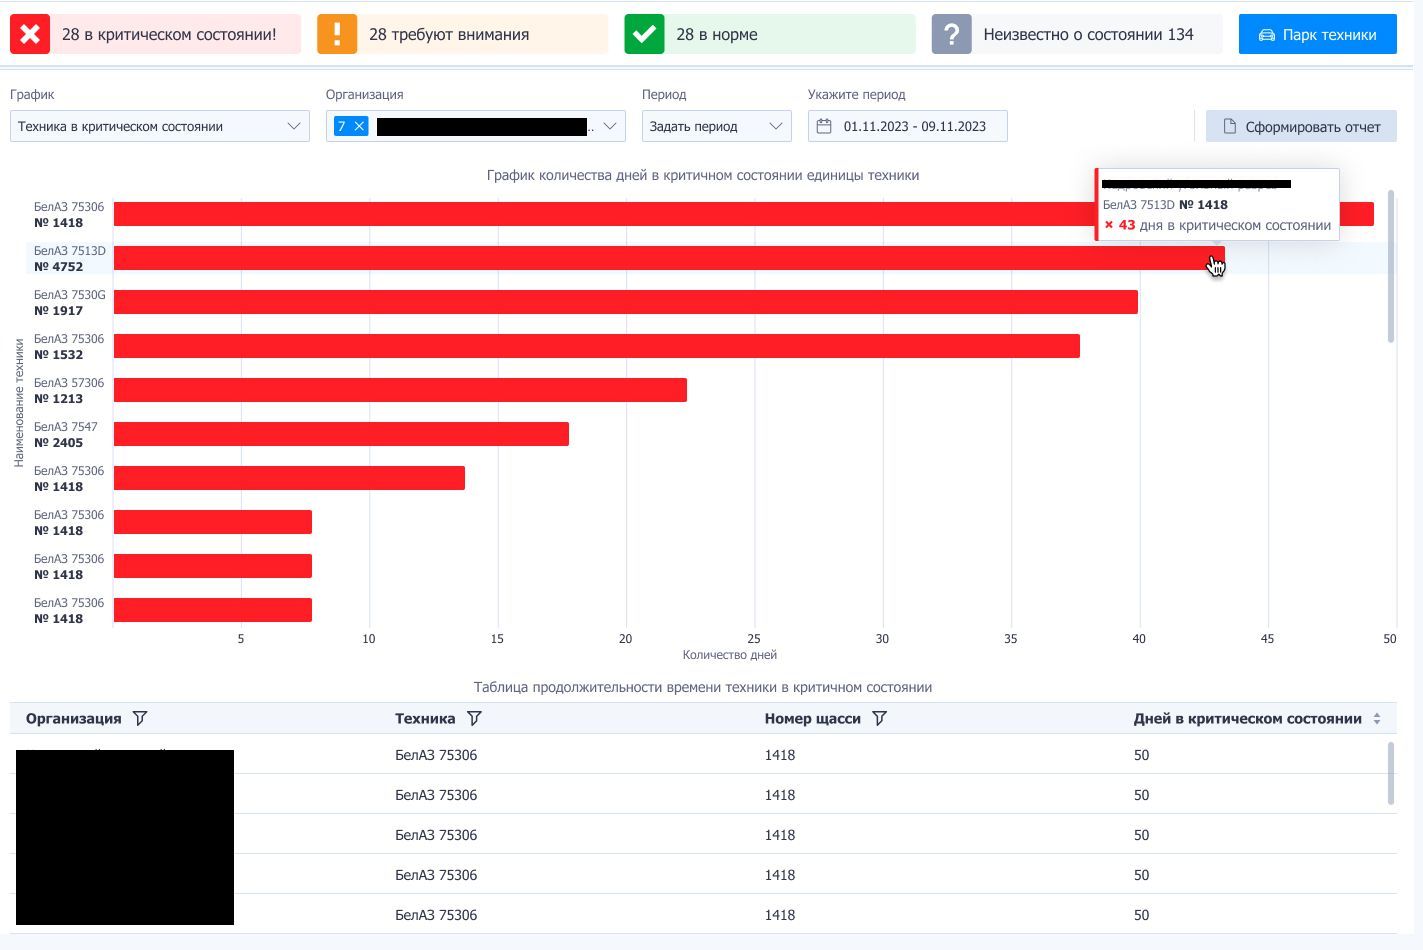Expand the Организация dropdown

[609, 126]
